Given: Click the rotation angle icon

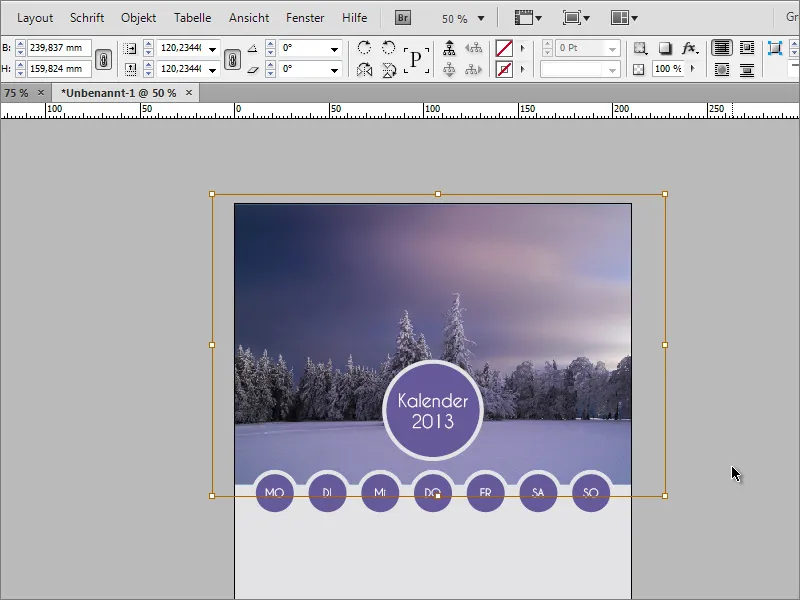Looking at the screenshot, I should click(x=253, y=48).
